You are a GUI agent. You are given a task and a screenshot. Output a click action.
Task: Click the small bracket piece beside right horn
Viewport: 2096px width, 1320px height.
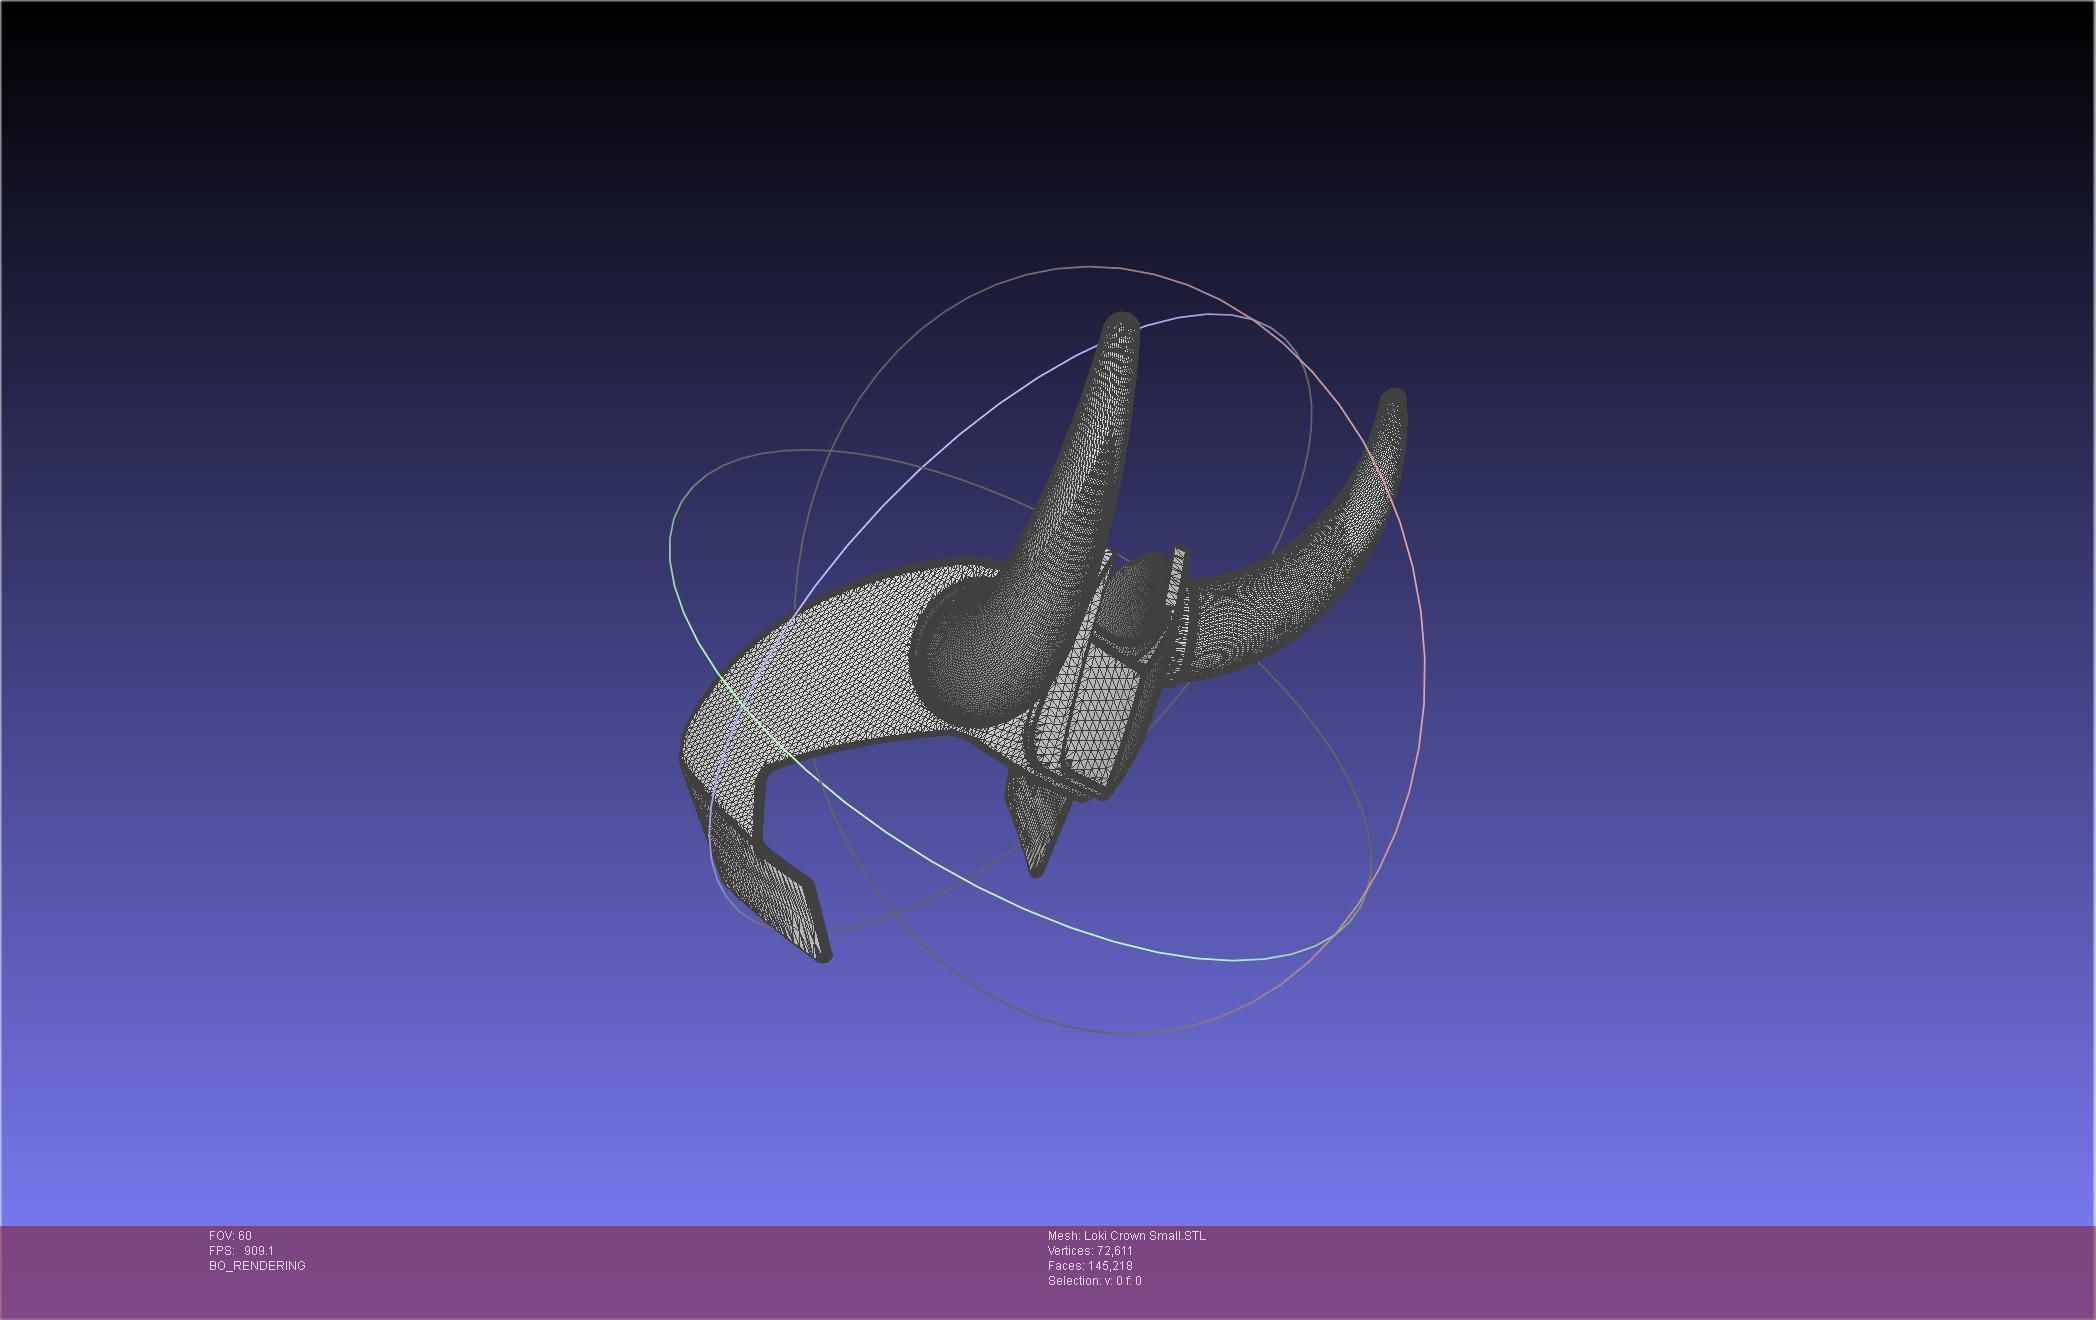[1176, 580]
